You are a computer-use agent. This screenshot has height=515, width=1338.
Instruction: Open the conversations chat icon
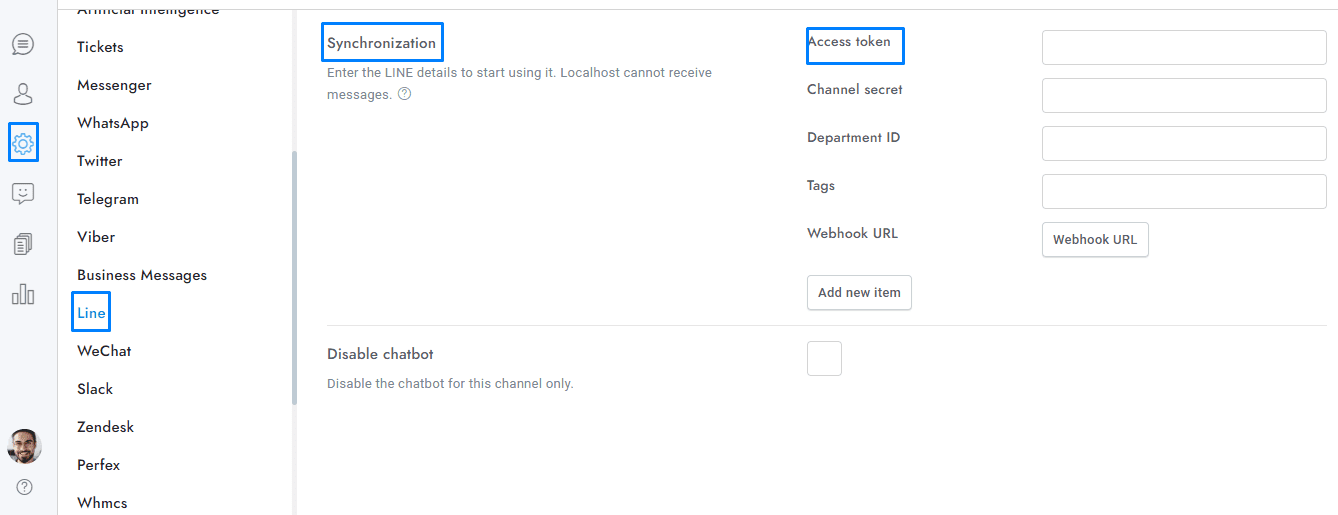point(22,44)
